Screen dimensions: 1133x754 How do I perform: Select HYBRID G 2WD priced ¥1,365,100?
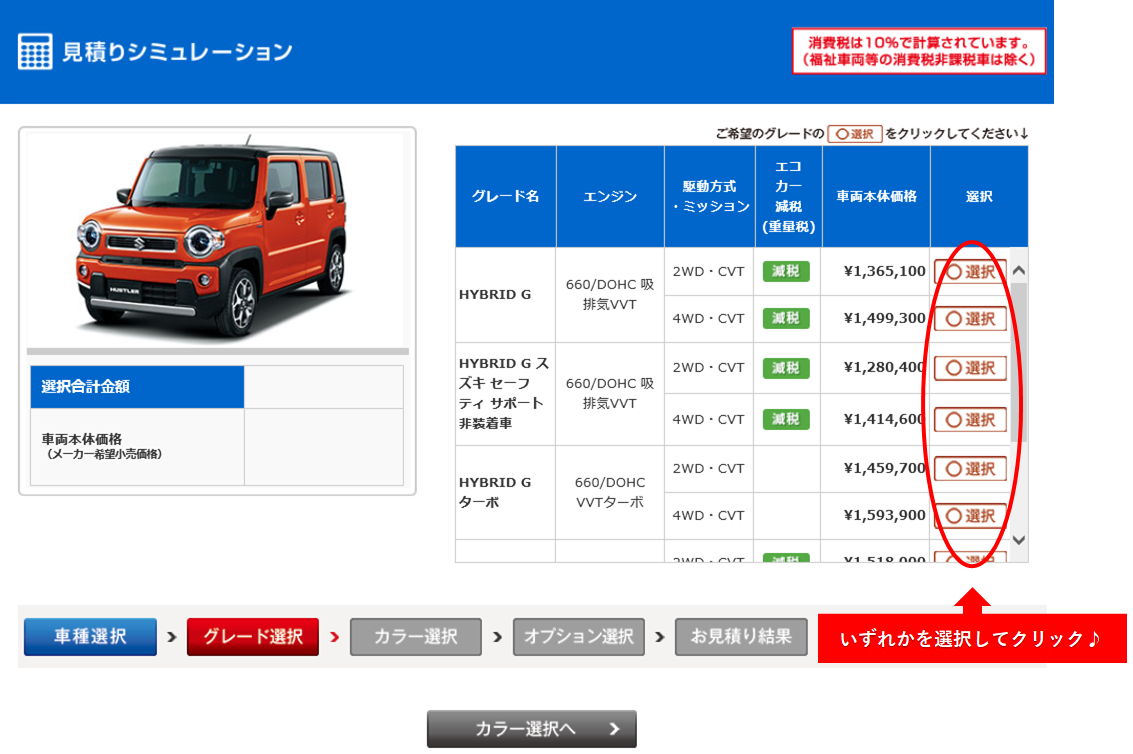tap(970, 272)
